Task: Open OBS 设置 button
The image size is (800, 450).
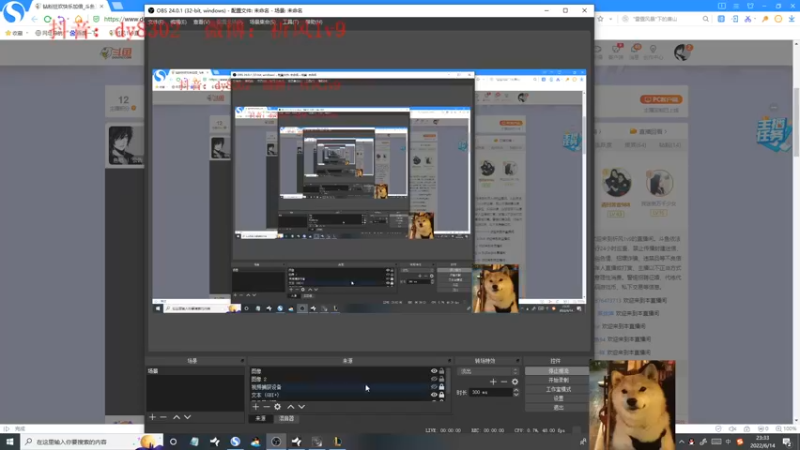Action: [x=558, y=398]
